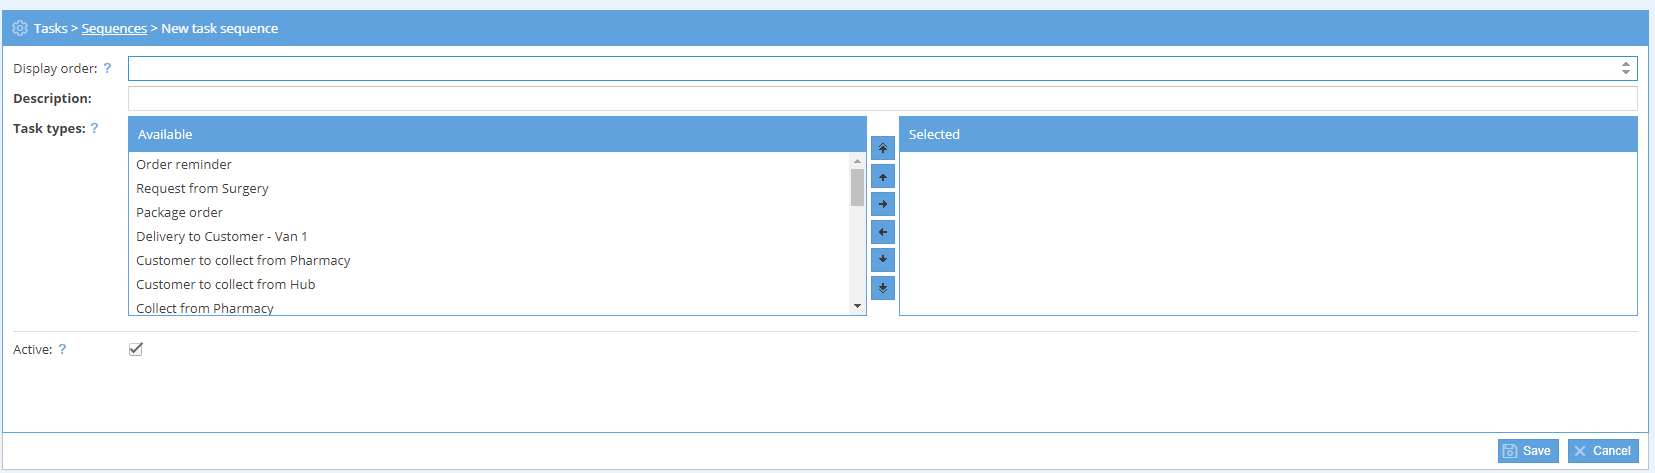The image size is (1655, 473).
Task: Click the Tasks gear icon in header
Action: point(20,28)
